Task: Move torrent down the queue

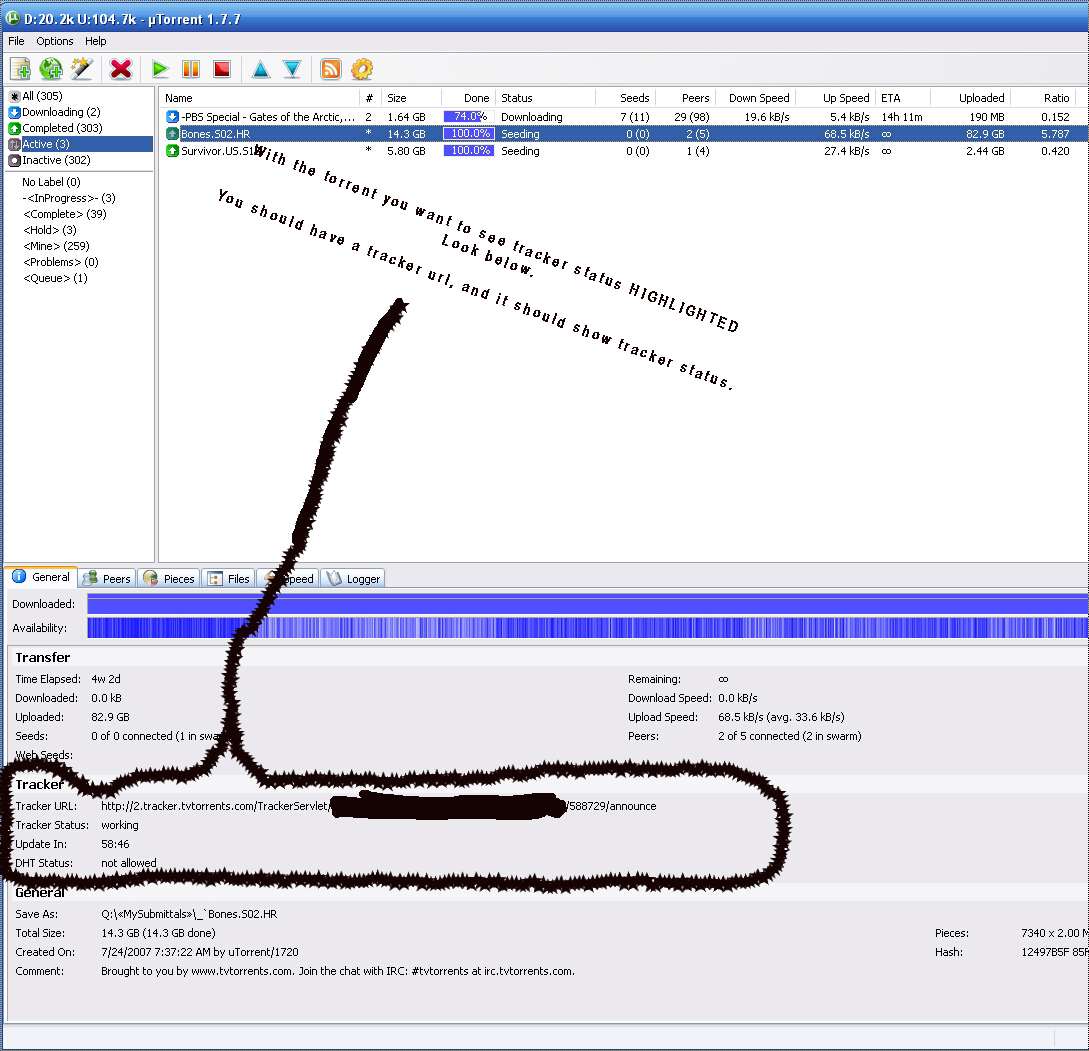Action: (x=291, y=69)
